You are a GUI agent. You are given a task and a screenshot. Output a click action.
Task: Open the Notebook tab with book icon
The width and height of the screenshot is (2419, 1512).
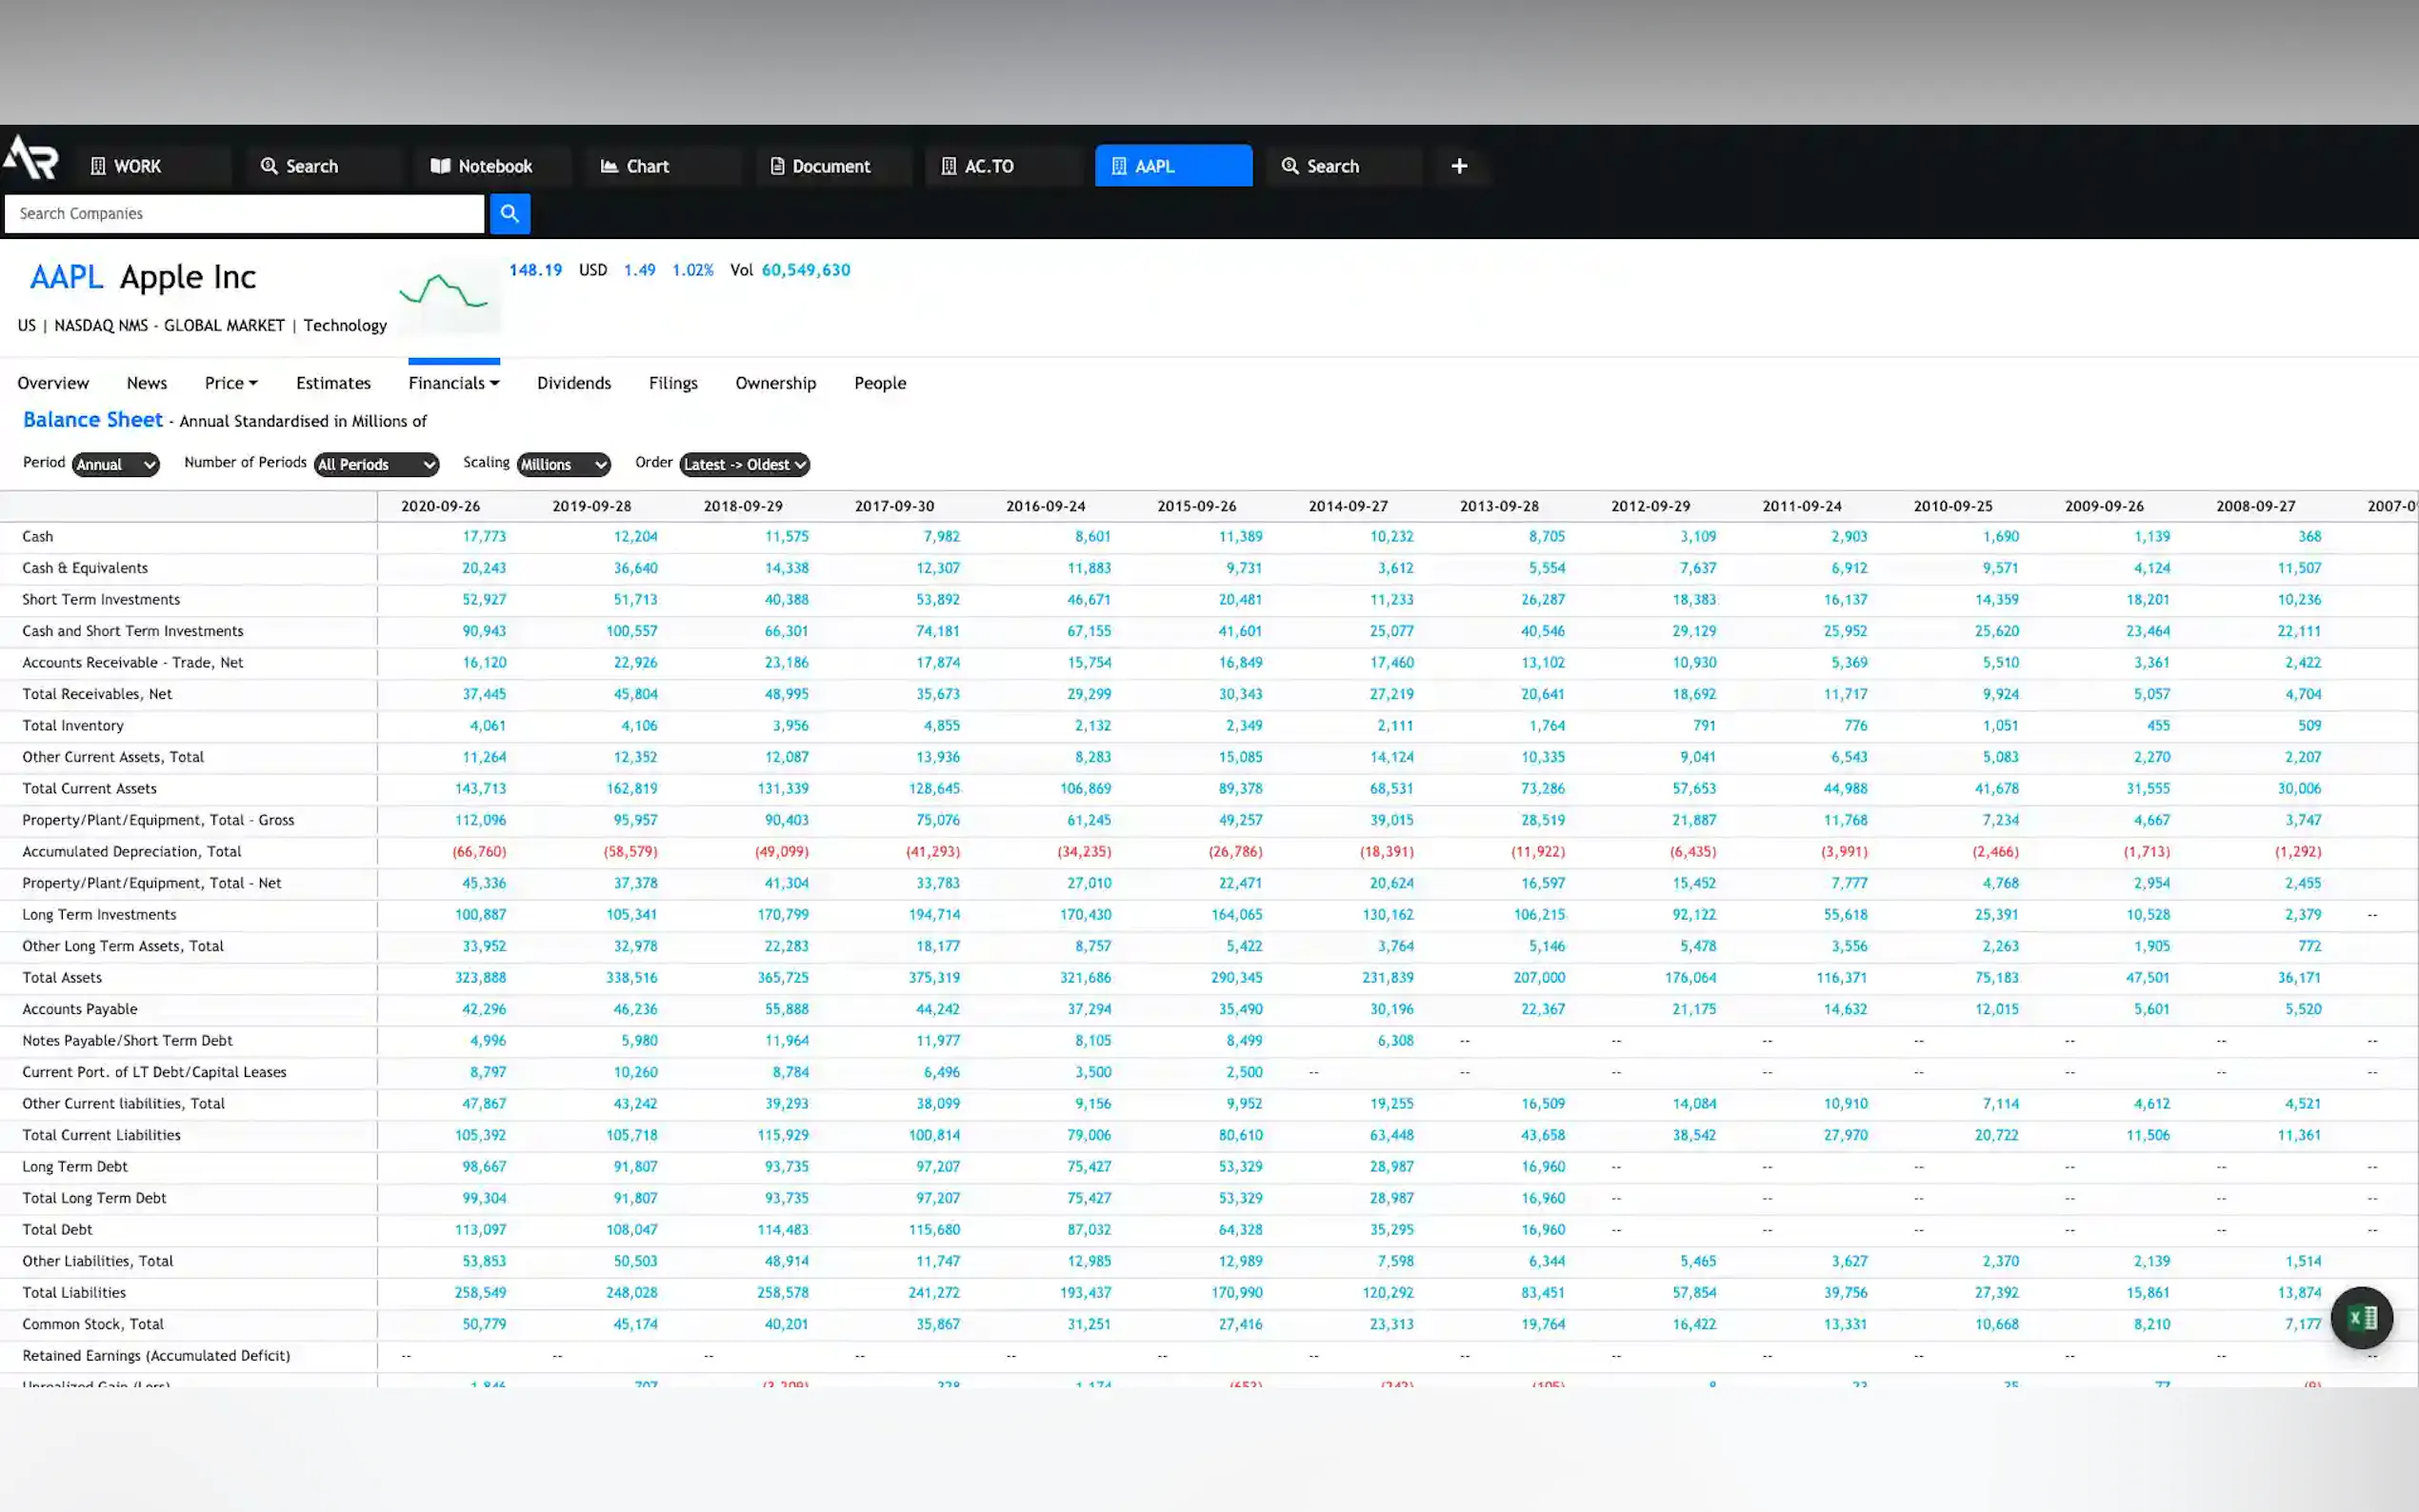click(483, 166)
